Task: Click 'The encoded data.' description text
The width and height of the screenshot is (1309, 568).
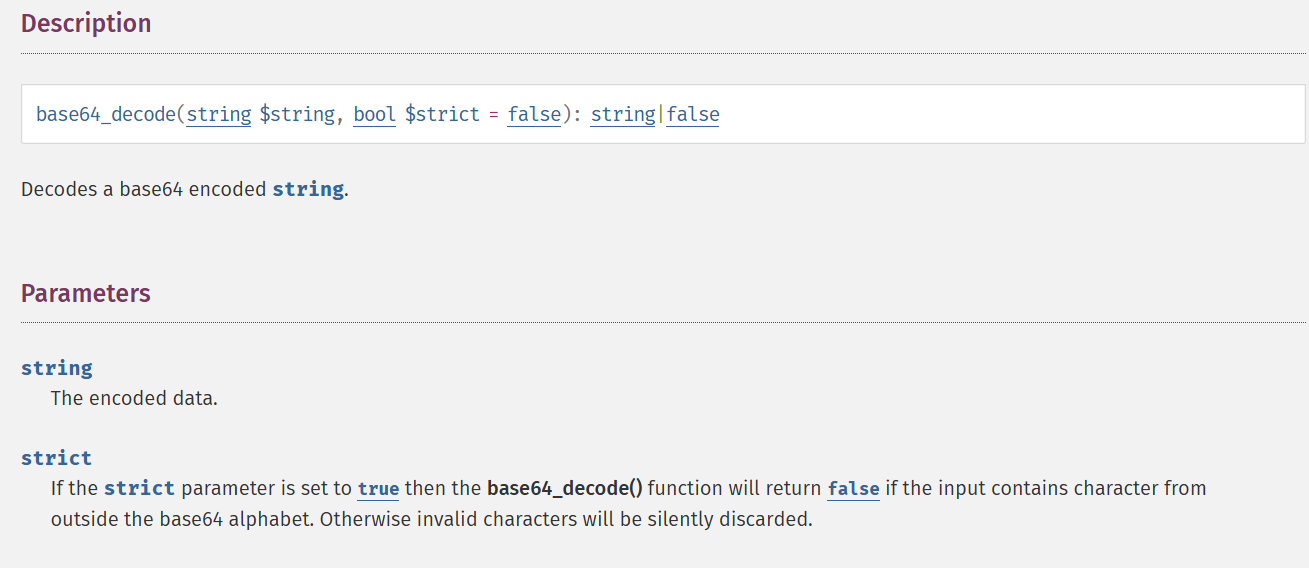Action: [134, 398]
